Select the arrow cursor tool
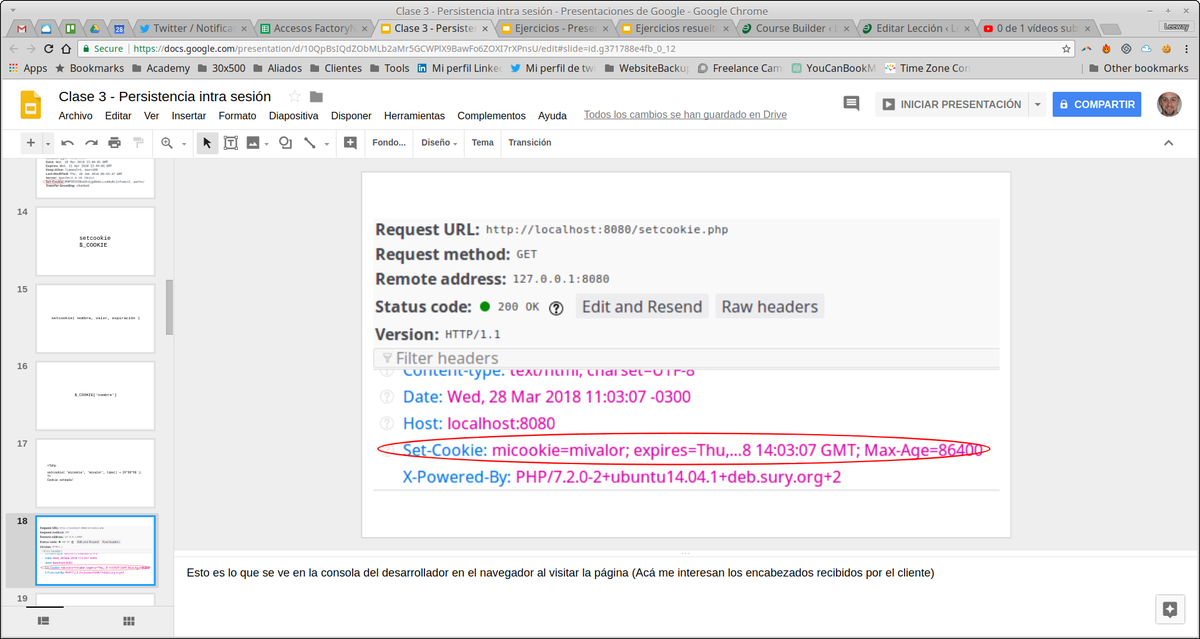The height and width of the screenshot is (639, 1200). (x=207, y=143)
